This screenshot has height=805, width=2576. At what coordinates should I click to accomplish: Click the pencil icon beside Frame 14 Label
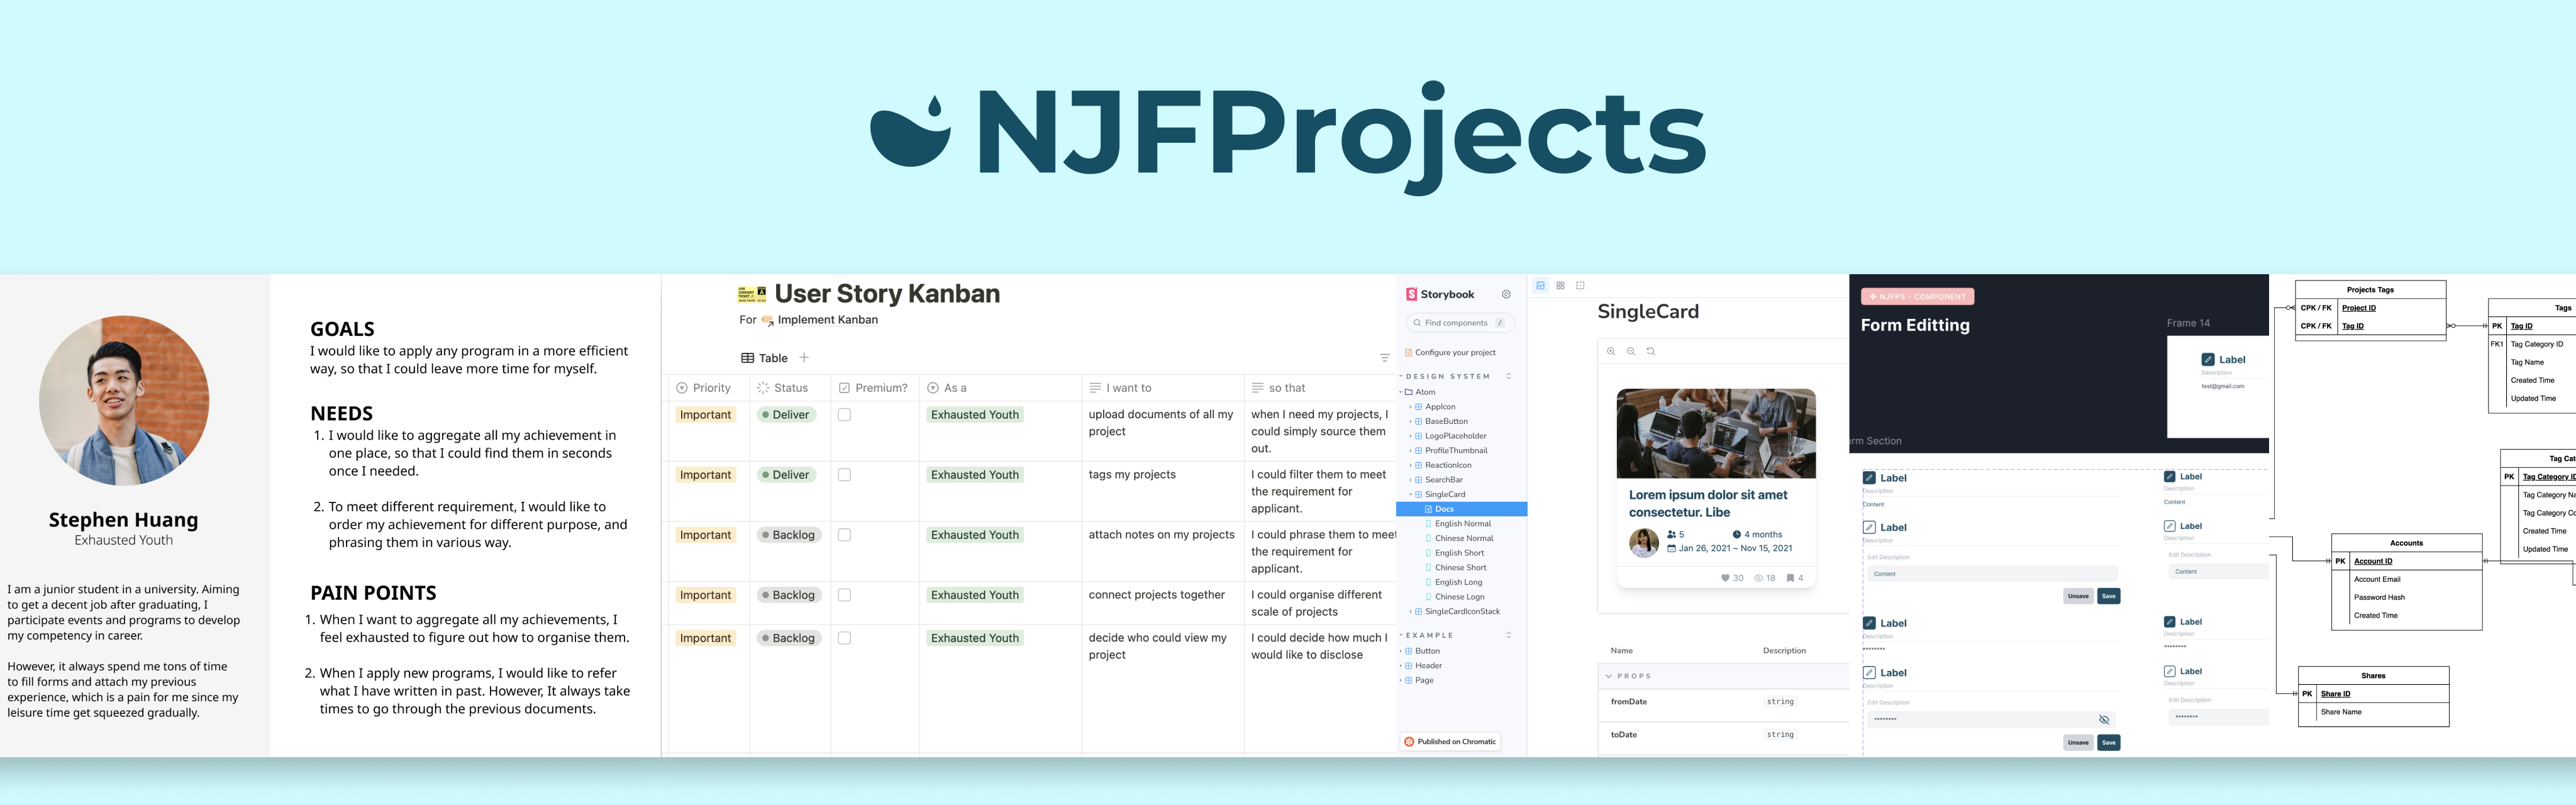[x=2208, y=360]
